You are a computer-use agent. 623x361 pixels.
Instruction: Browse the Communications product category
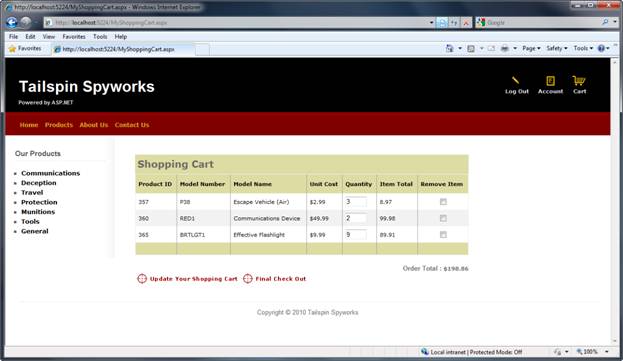pyautogui.click(x=50, y=173)
